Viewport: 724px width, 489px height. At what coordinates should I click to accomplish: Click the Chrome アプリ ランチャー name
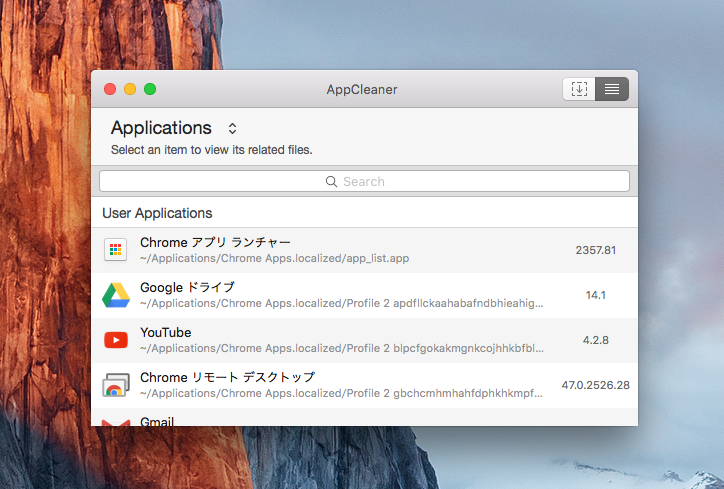[215, 242]
